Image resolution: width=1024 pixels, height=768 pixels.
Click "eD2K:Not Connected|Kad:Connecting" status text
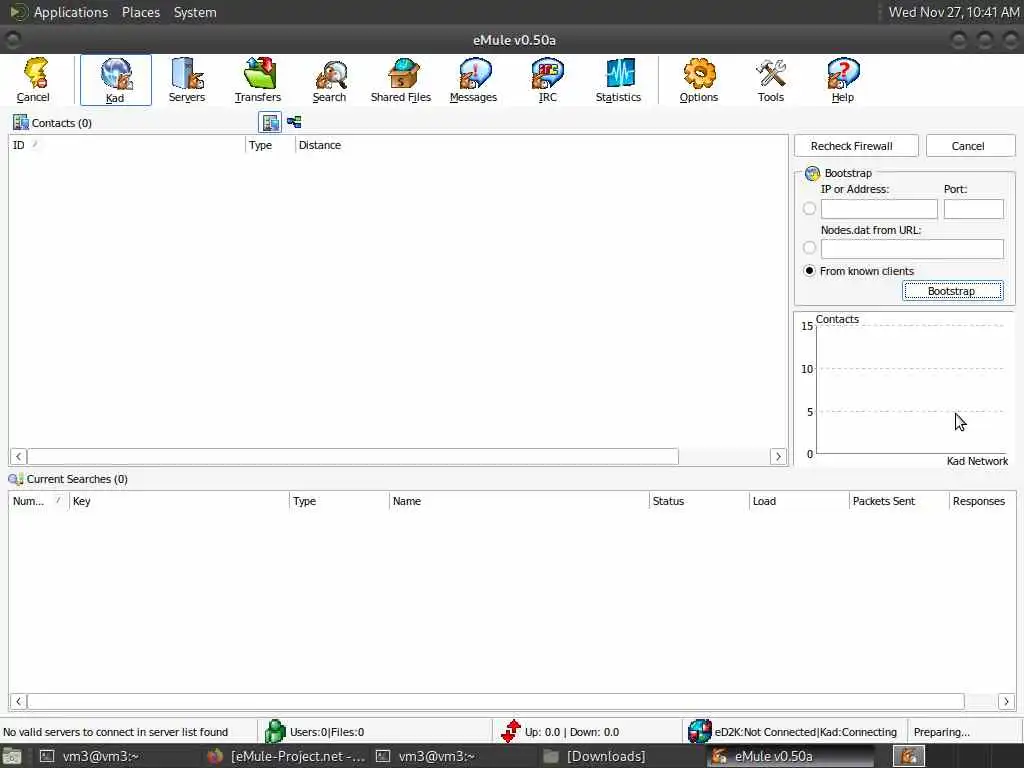coord(805,732)
